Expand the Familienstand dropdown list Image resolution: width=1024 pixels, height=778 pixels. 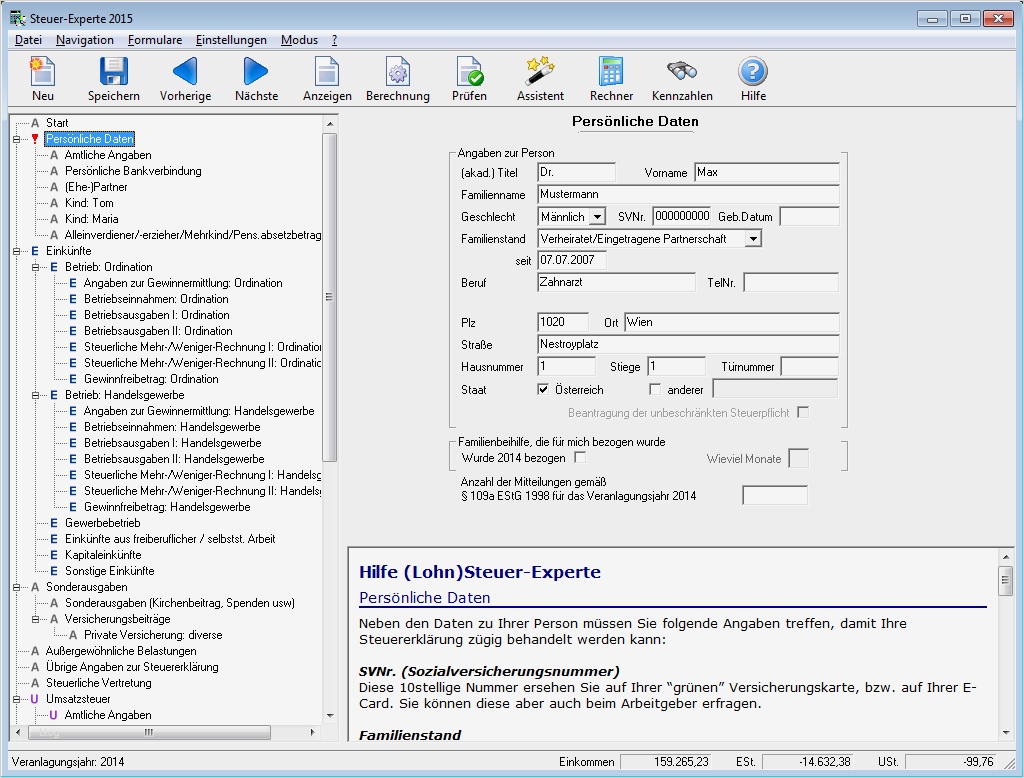tap(753, 239)
